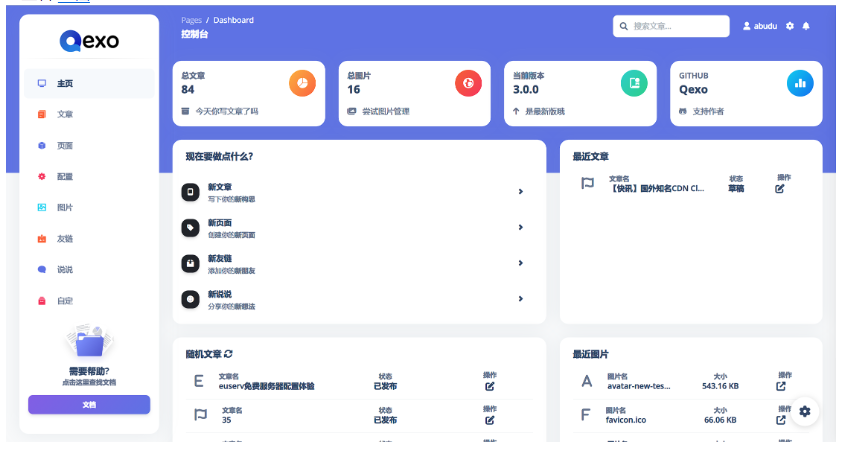Expand the 新友链 quick action arrow

[520, 263]
